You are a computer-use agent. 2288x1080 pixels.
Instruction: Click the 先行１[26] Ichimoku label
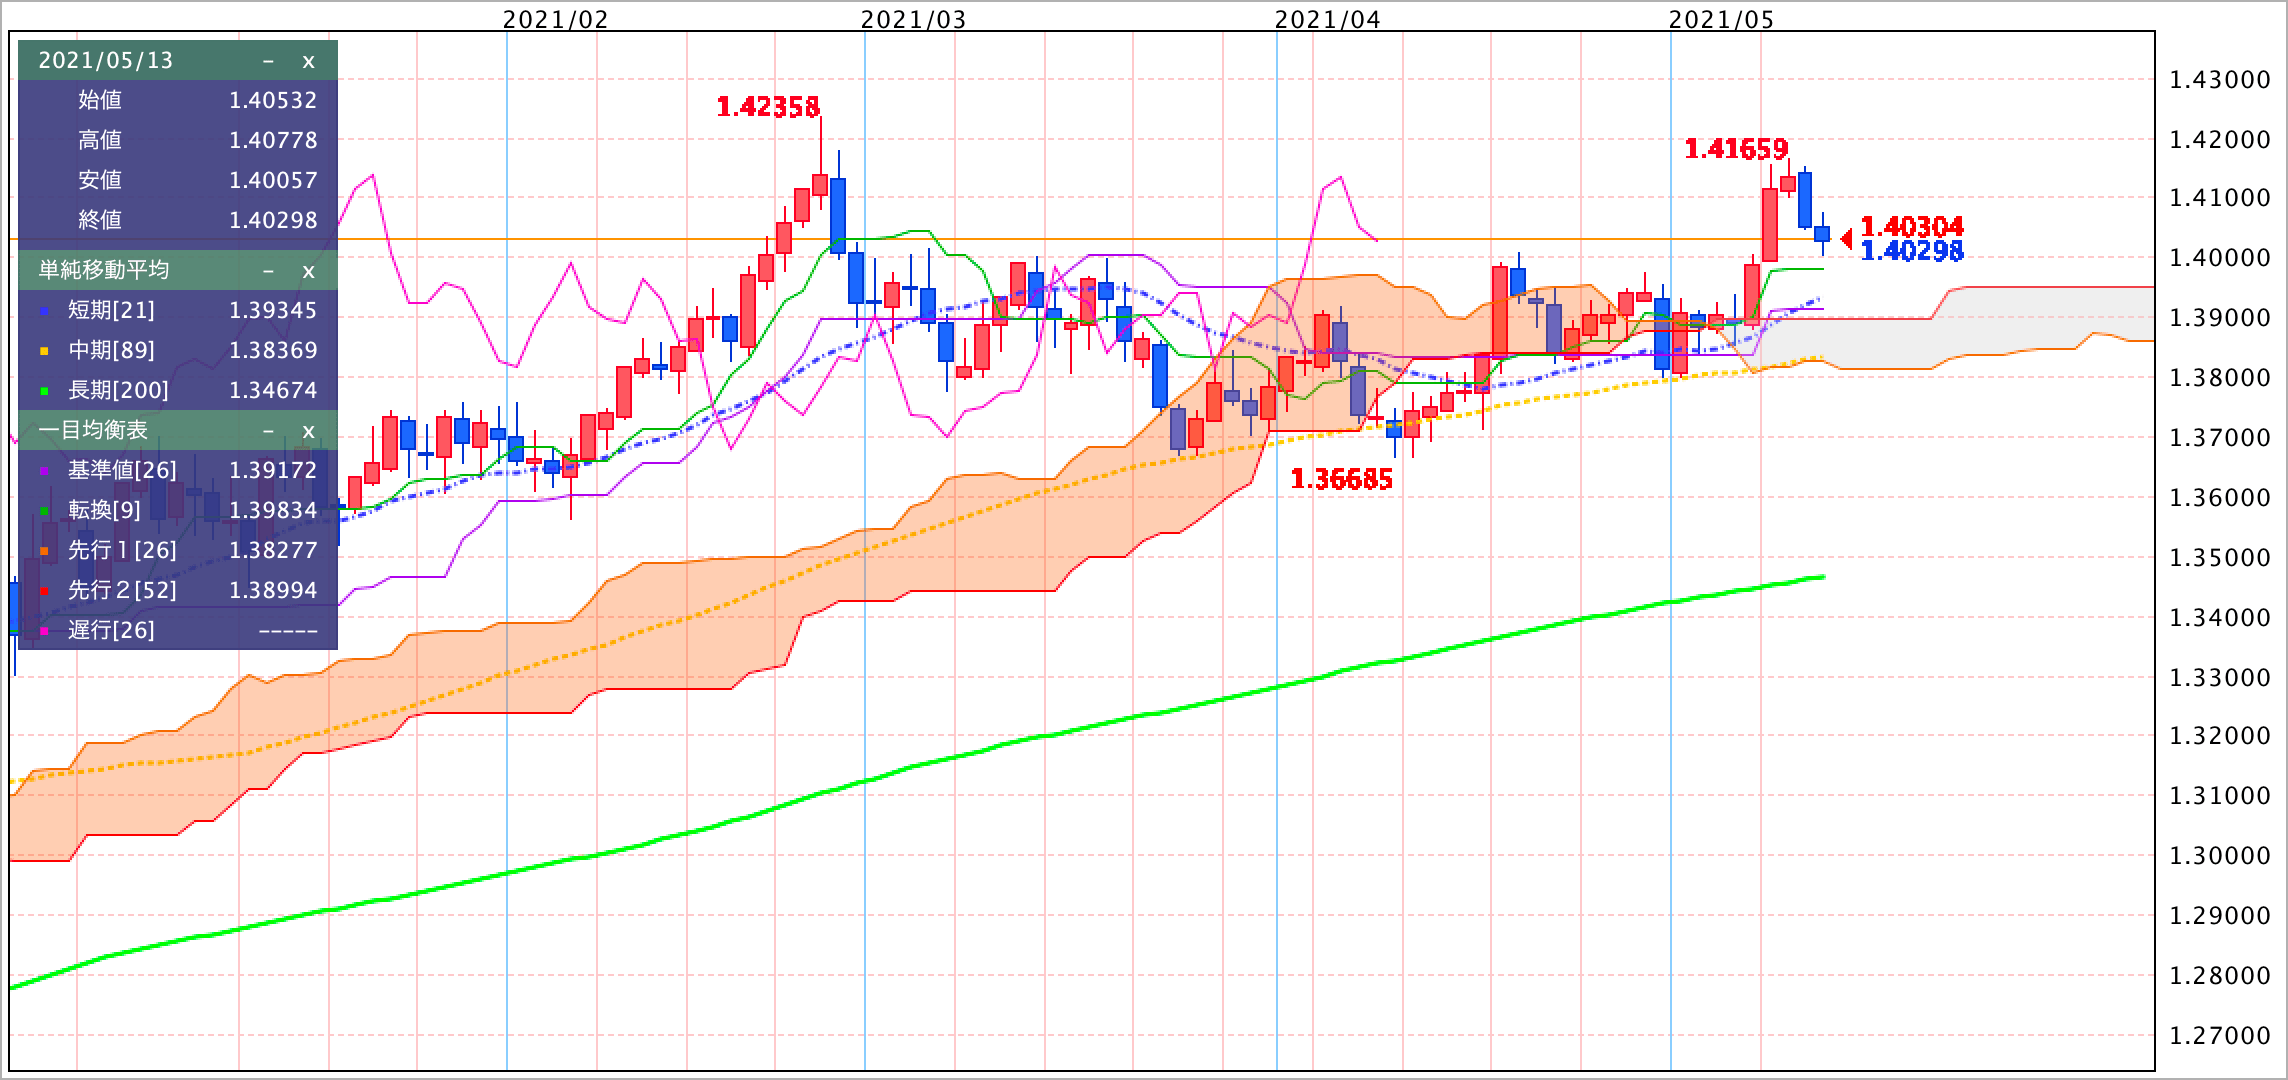[122, 550]
